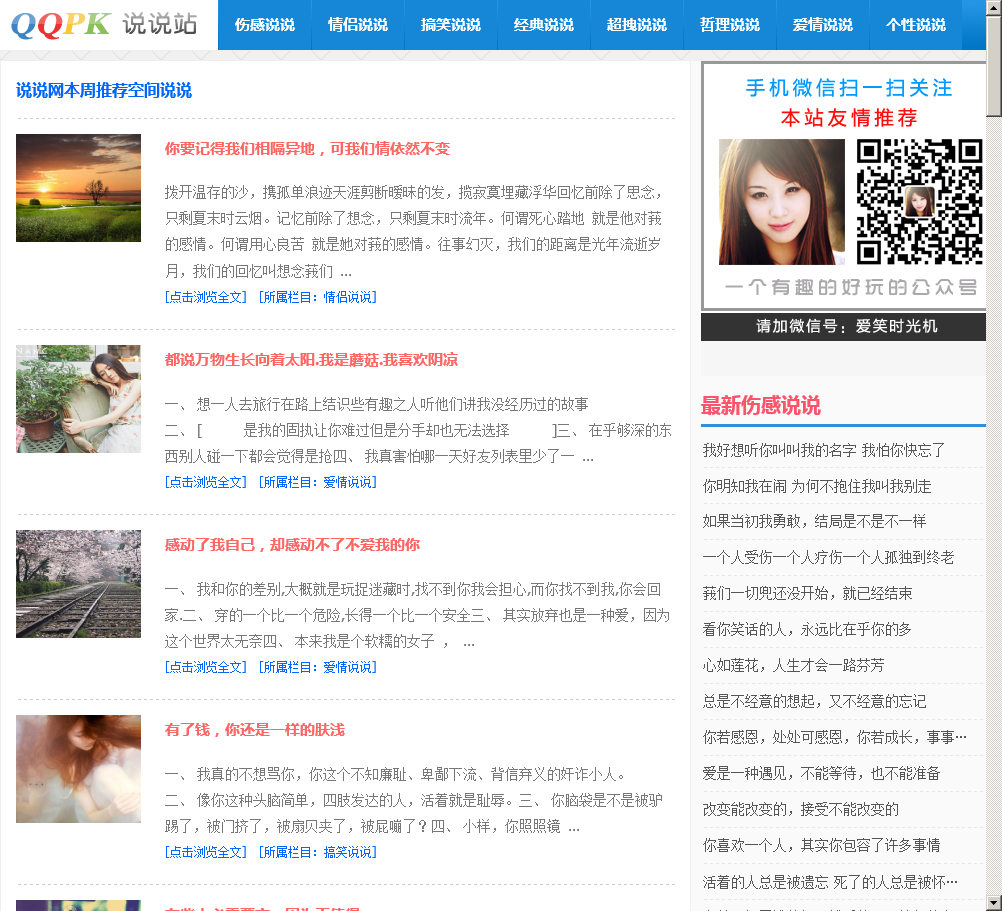Open category link 所属栏目：搞笑说说

click(x=318, y=852)
